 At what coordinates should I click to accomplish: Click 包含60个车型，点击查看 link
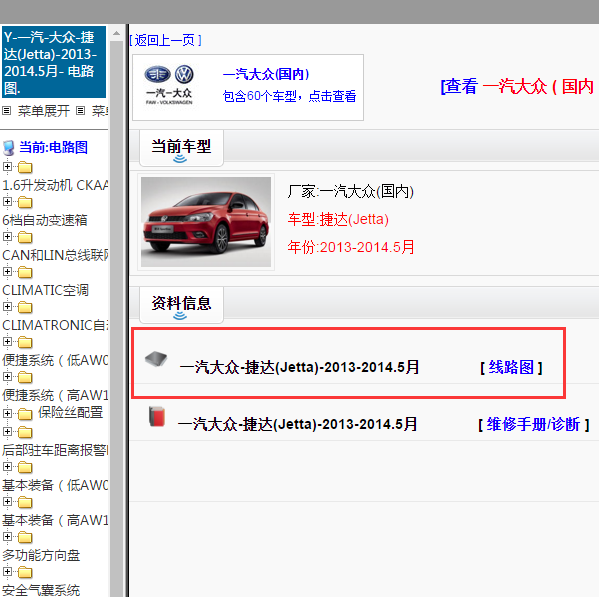(289, 96)
